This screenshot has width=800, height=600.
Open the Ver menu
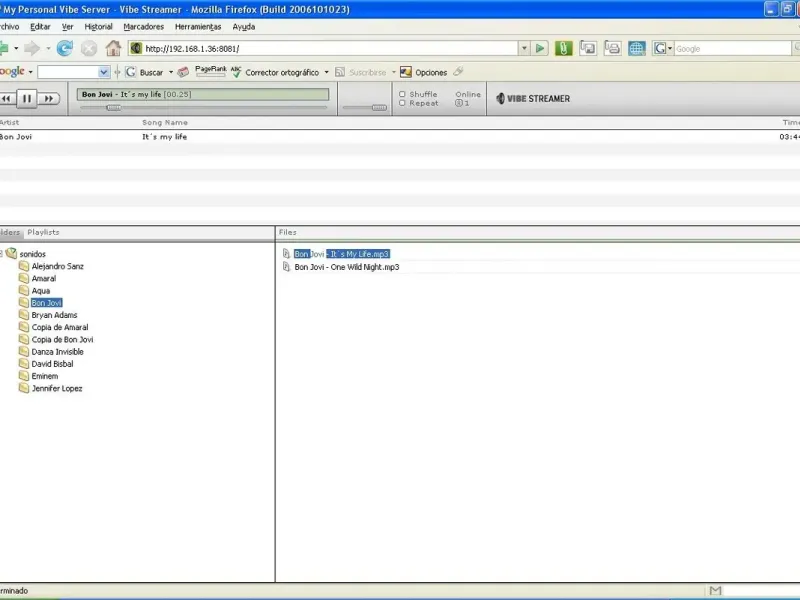67,27
